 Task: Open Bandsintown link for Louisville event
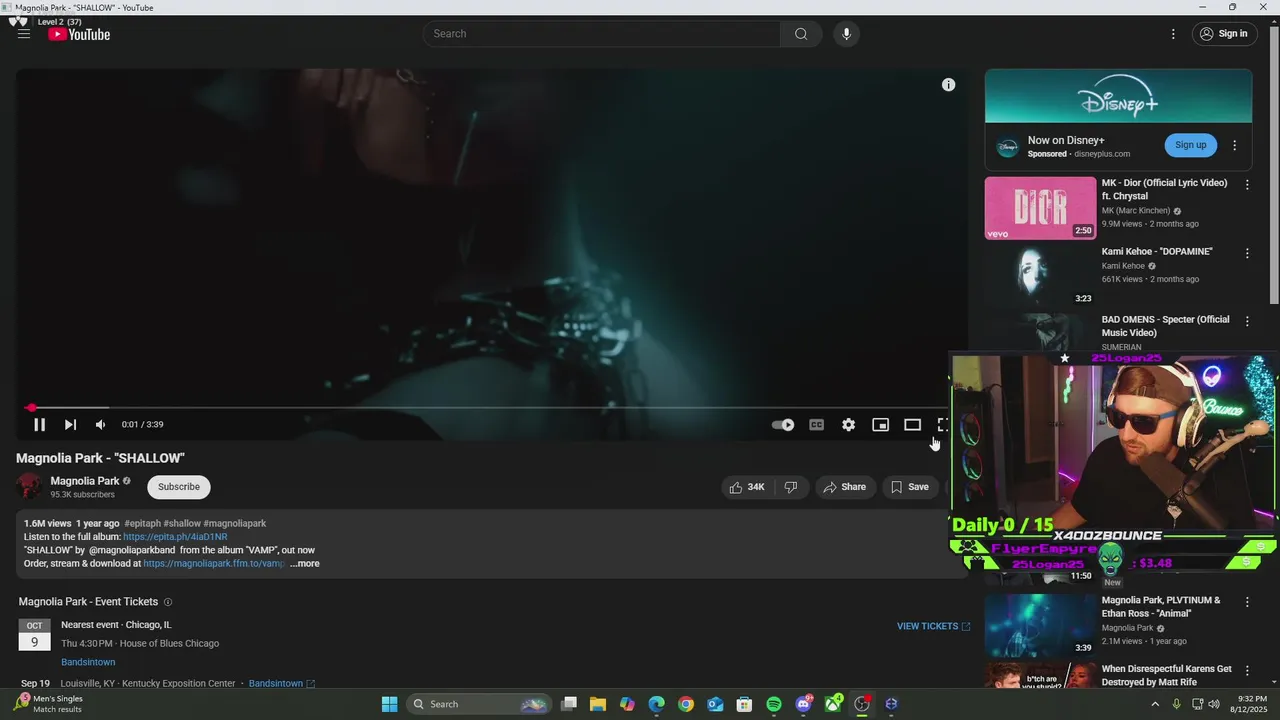pos(281,684)
